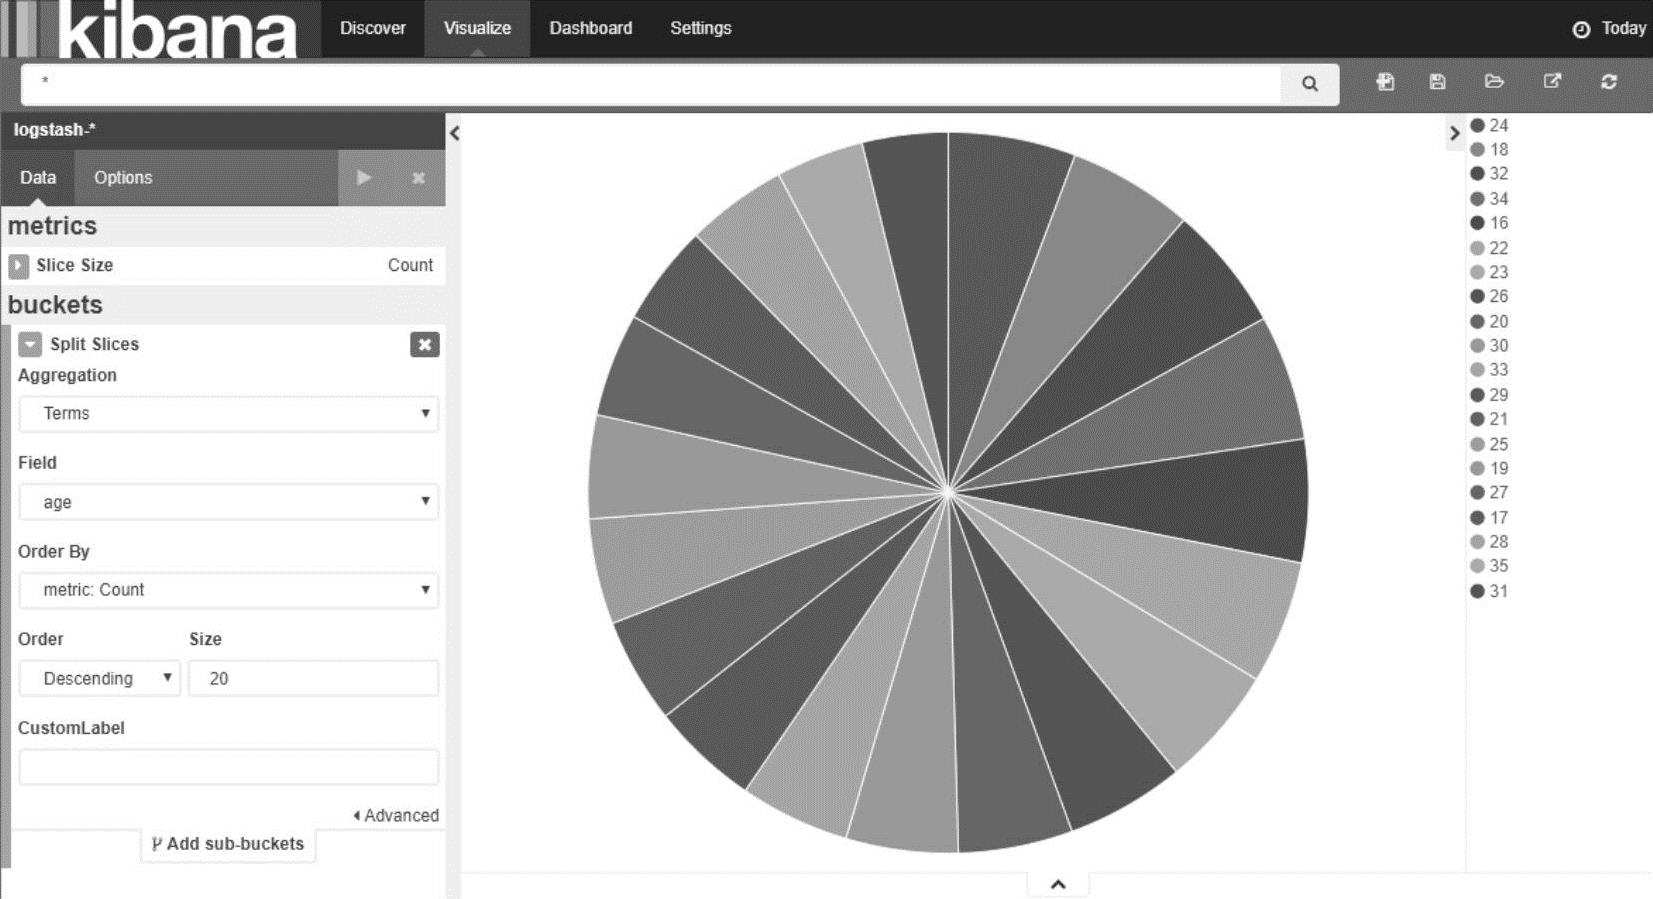
Task: Remove the Split Slices bucket
Action: point(425,345)
